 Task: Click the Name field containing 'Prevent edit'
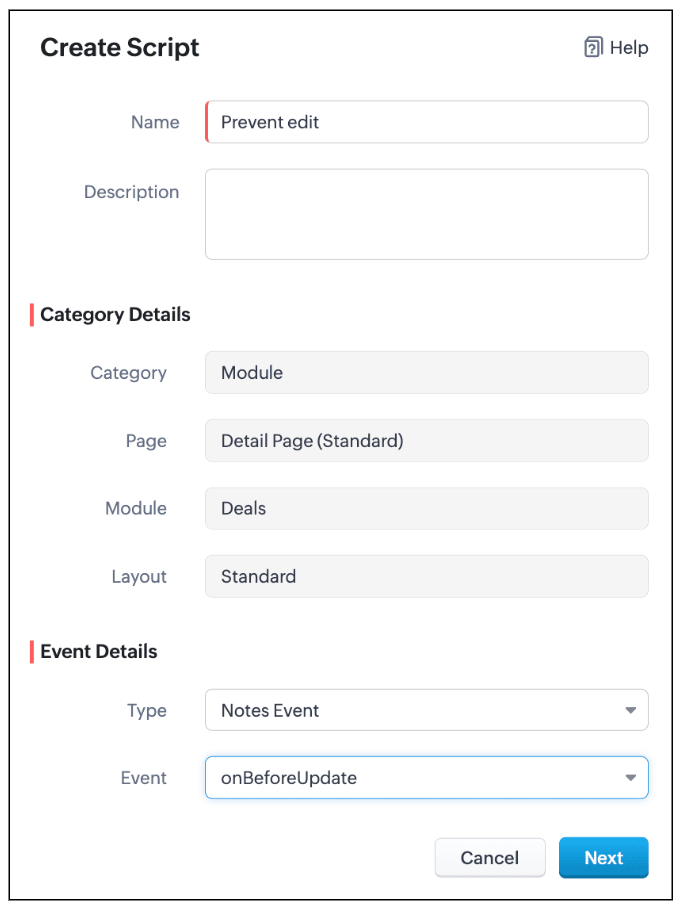click(427, 122)
